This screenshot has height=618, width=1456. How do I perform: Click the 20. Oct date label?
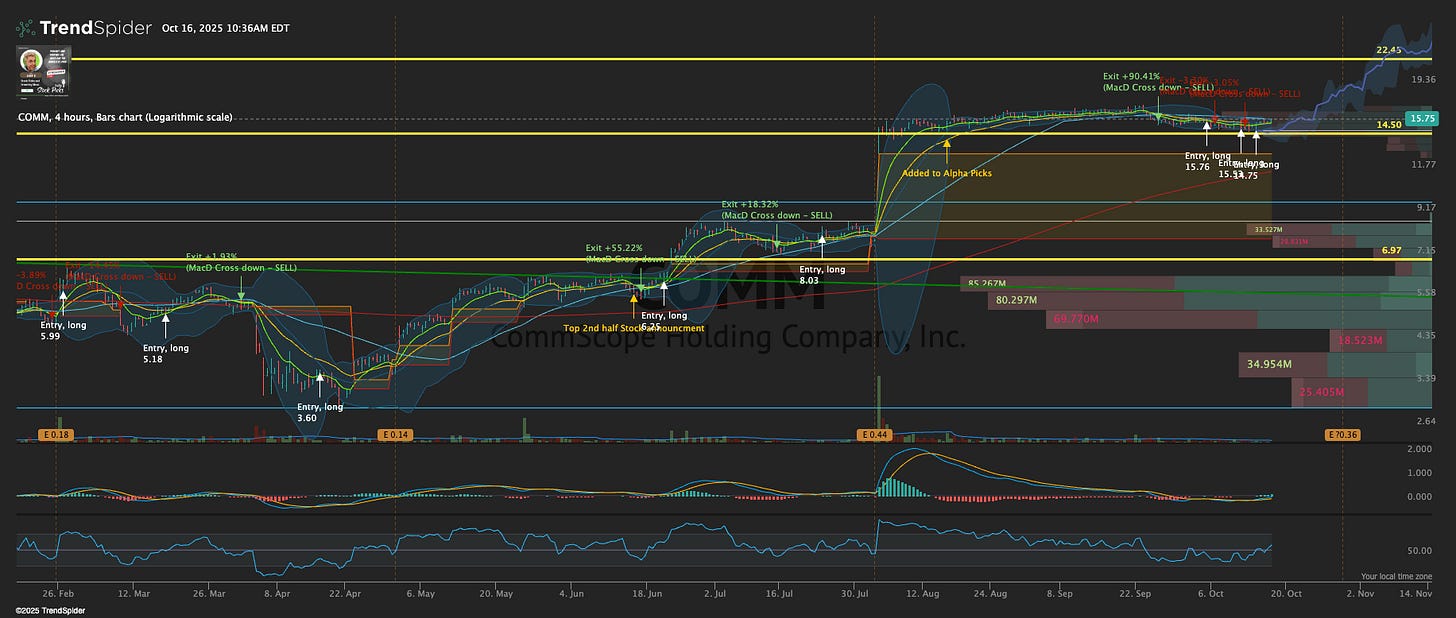(1287, 594)
